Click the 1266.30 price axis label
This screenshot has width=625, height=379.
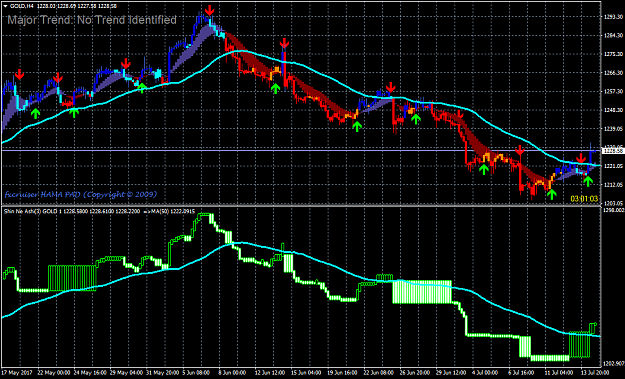click(x=613, y=73)
